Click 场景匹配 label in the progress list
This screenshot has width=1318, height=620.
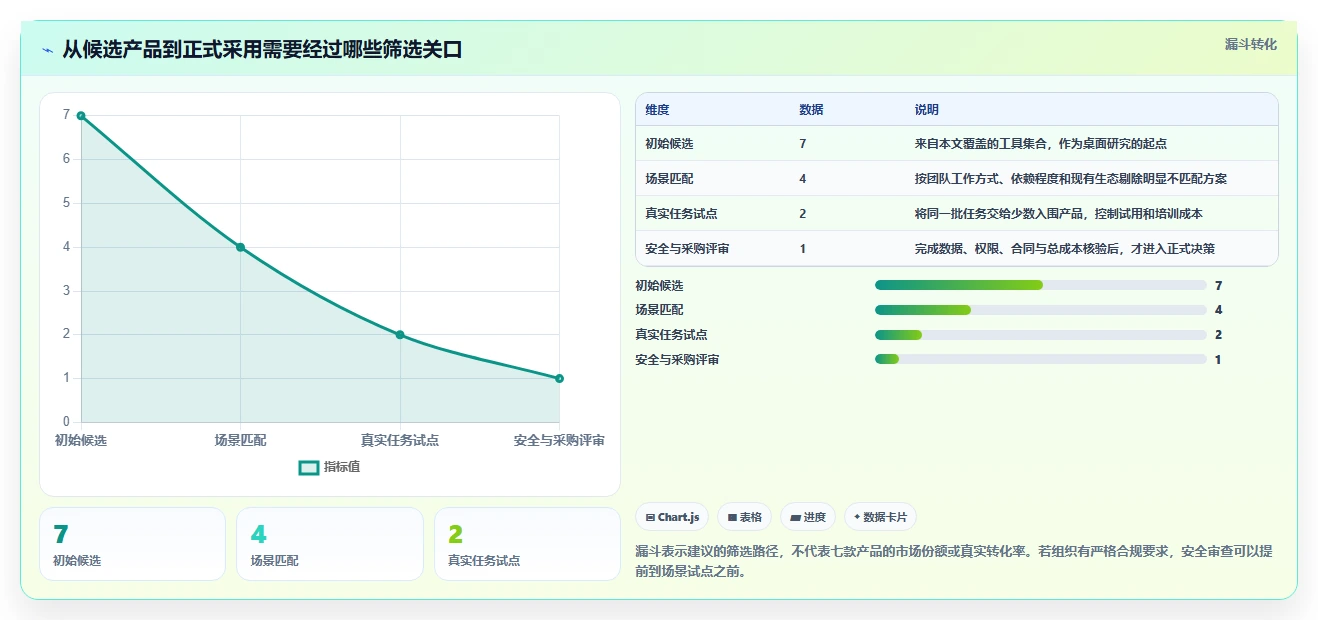(659, 310)
